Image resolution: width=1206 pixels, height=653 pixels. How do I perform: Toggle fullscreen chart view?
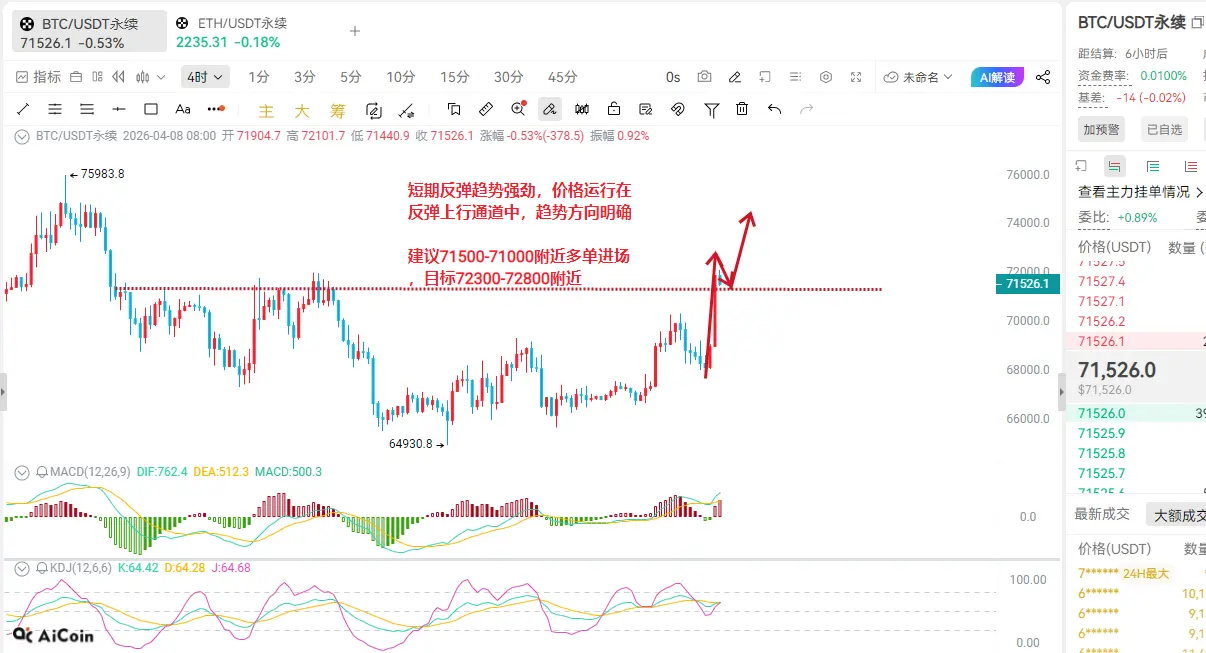[856, 77]
